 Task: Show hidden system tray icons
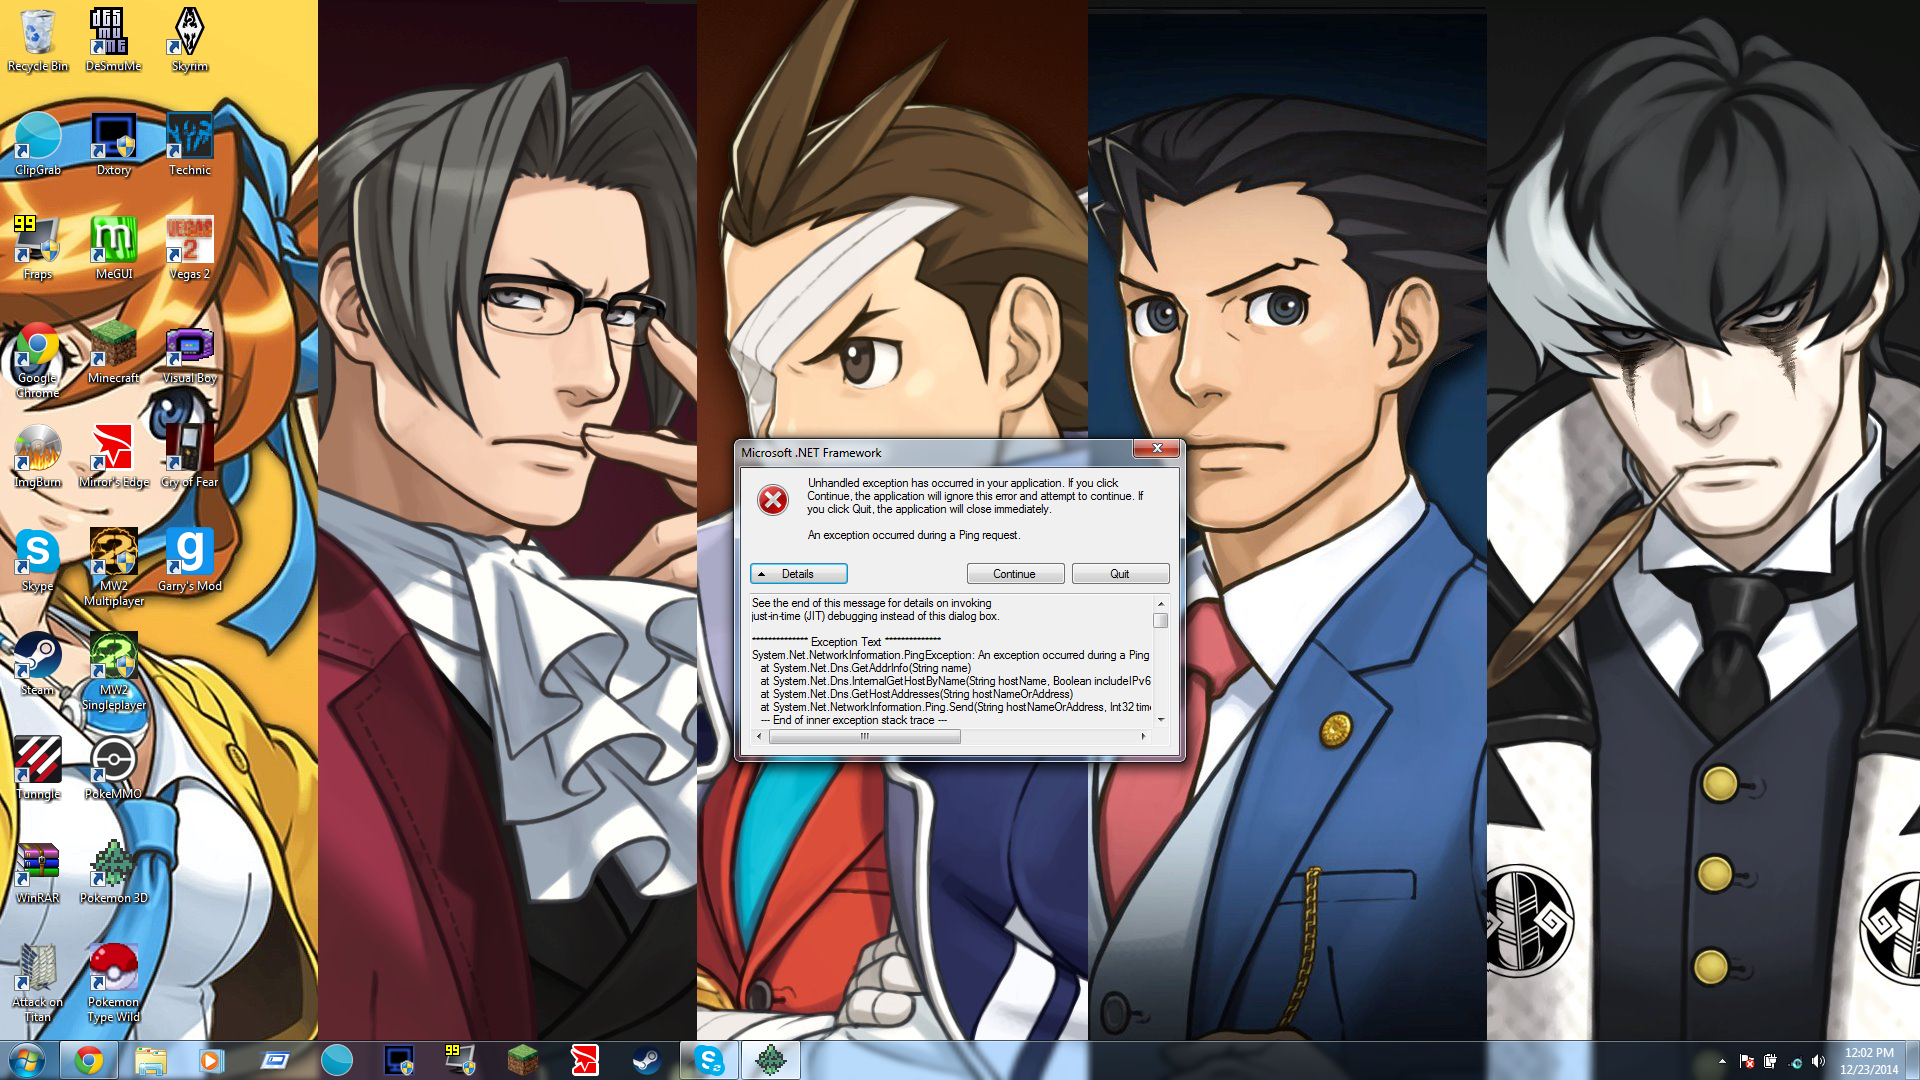click(1722, 1061)
